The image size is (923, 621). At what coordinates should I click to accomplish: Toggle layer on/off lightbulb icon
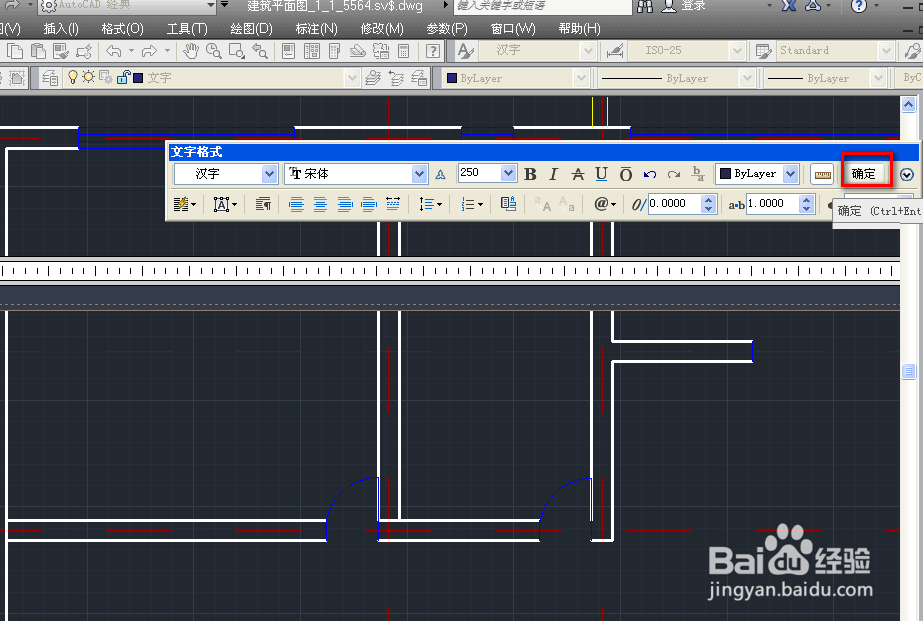pyautogui.click(x=73, y=77)
